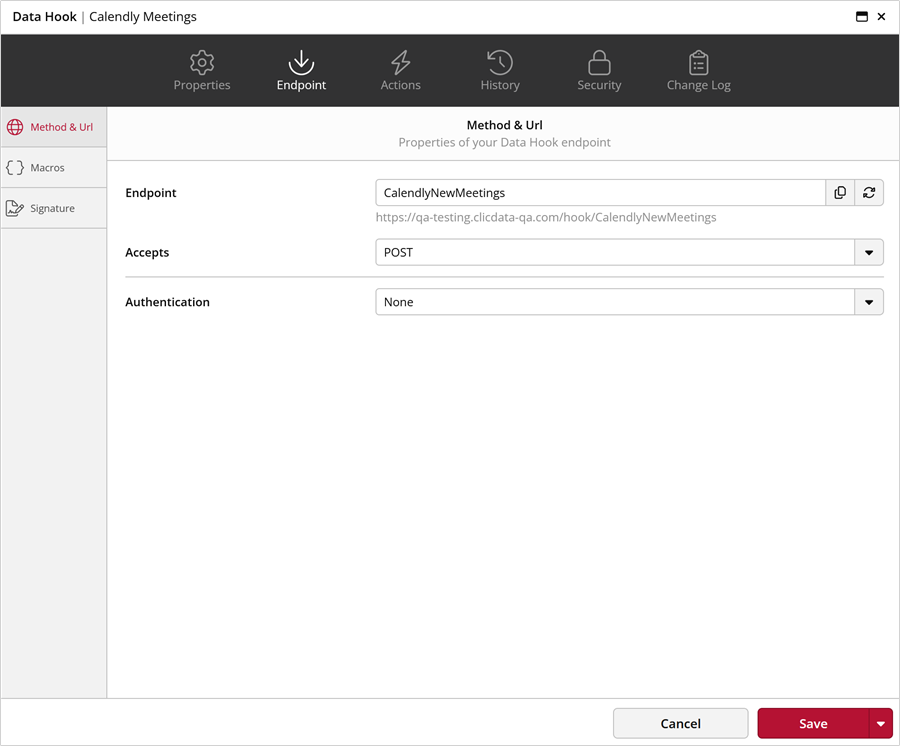Expand the Authentication None dropdown arrow

(869, 302)
